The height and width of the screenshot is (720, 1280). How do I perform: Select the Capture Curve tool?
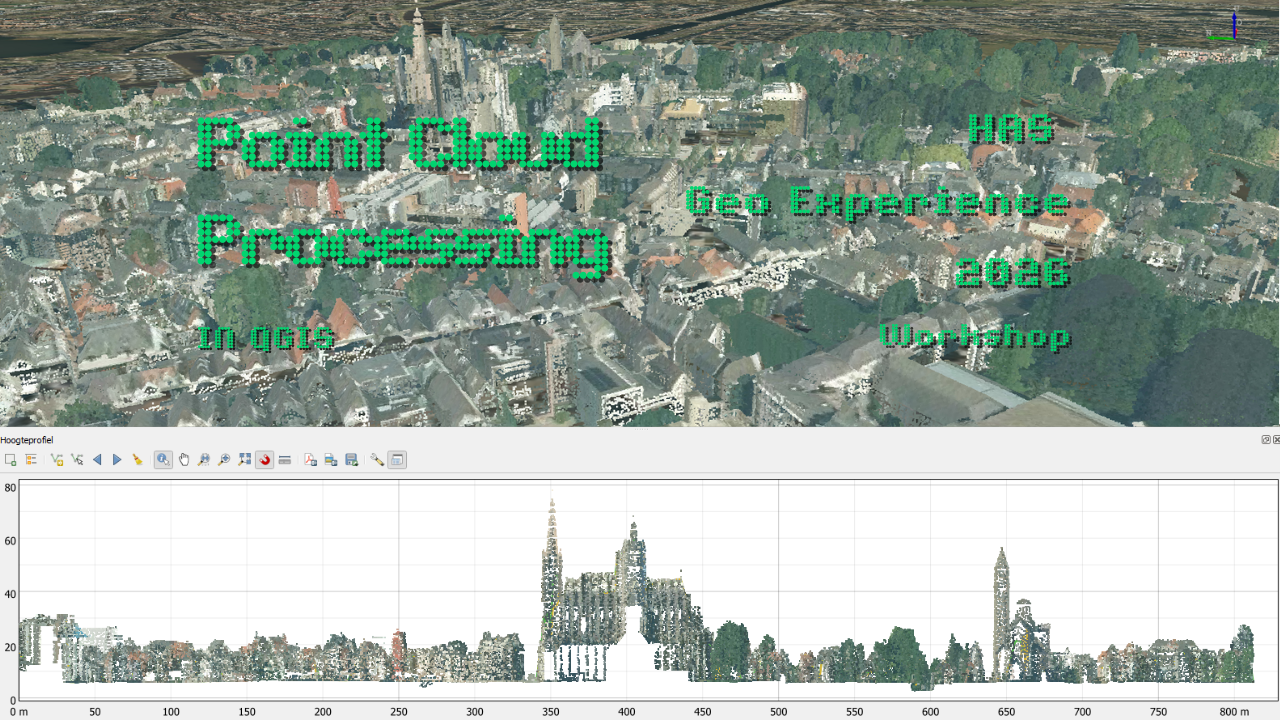point(57,460)
